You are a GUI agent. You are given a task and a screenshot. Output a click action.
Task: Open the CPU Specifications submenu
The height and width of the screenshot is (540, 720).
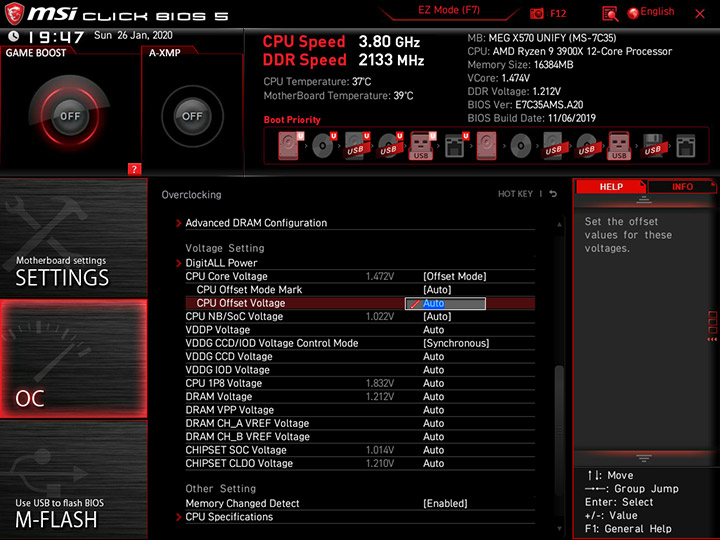coord(229,517)
